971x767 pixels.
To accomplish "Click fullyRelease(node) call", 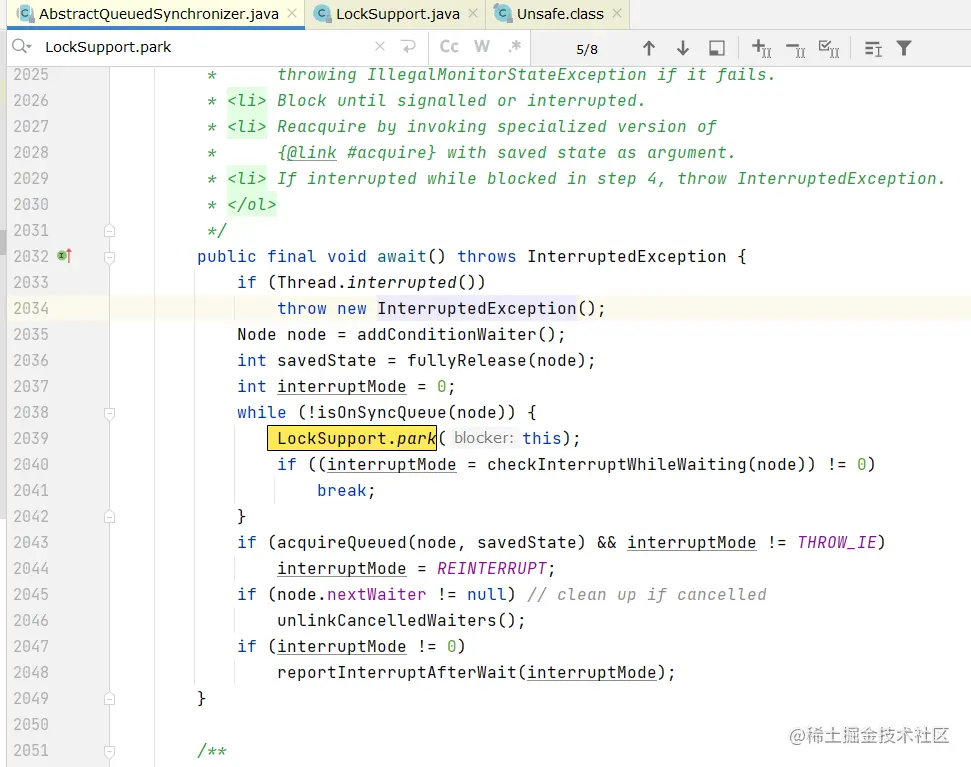I will [x=495, y=360].
